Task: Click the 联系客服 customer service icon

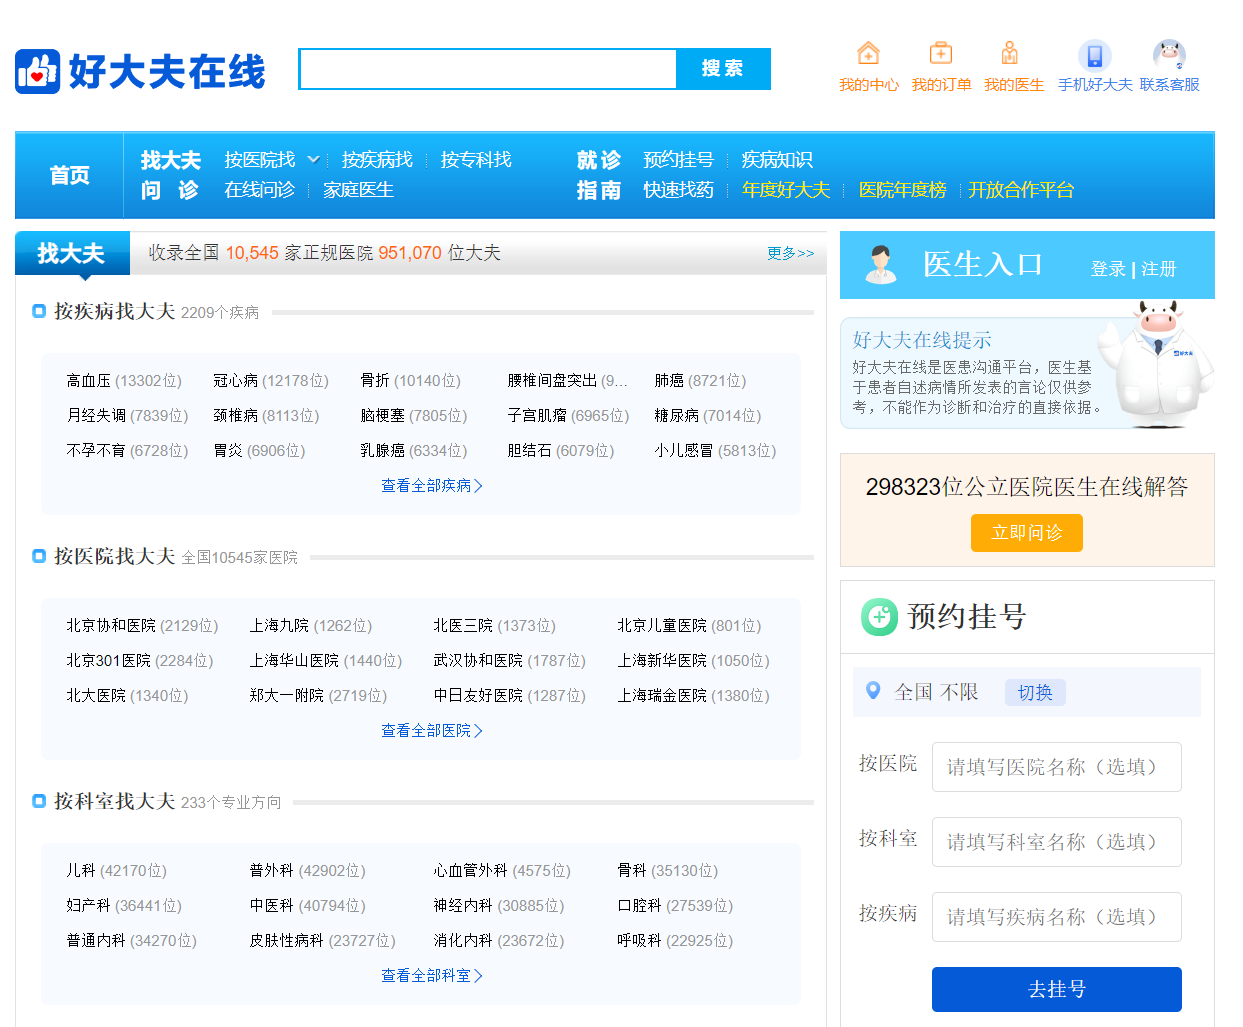Action: coord(1168,55)
